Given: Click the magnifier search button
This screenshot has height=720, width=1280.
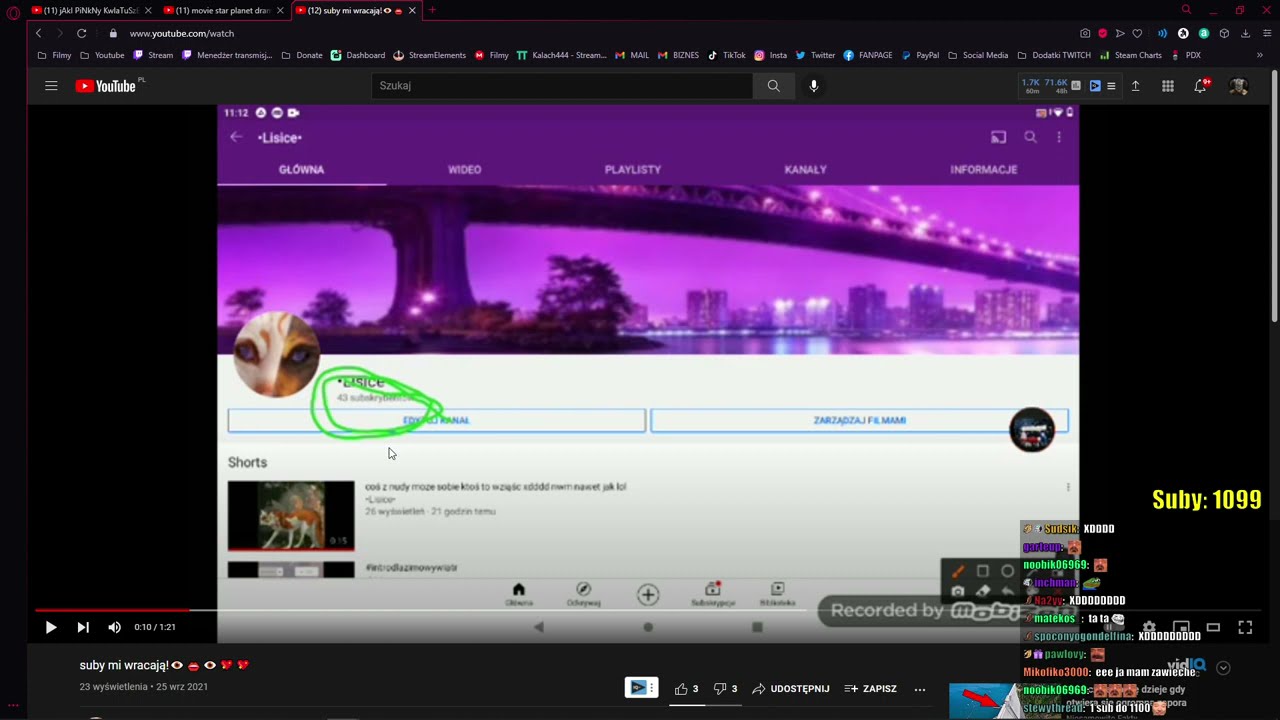Looking at the screenshot, I should (773, 86).
